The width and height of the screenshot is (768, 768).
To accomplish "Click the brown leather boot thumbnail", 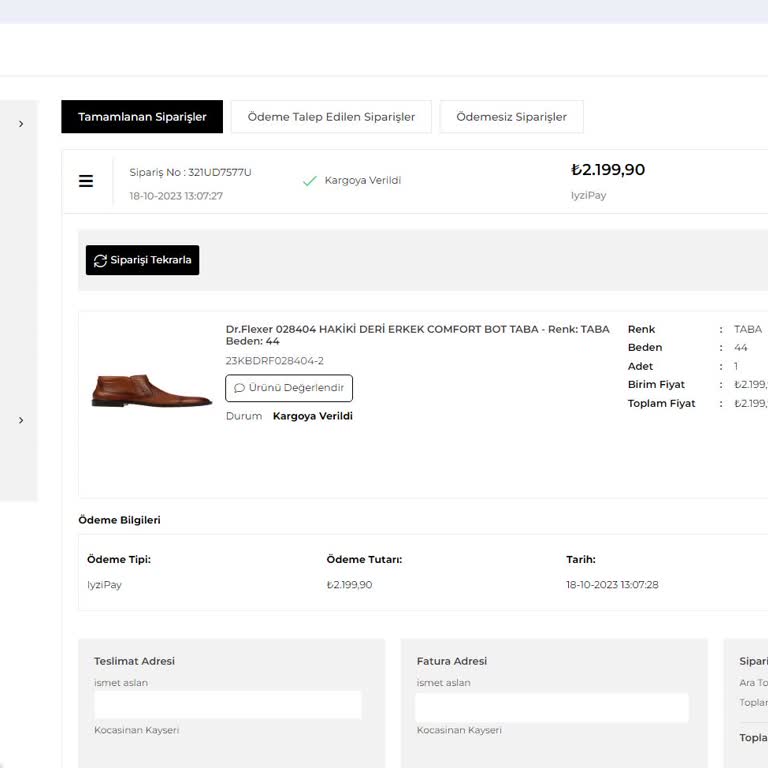I will pos(151,390).
